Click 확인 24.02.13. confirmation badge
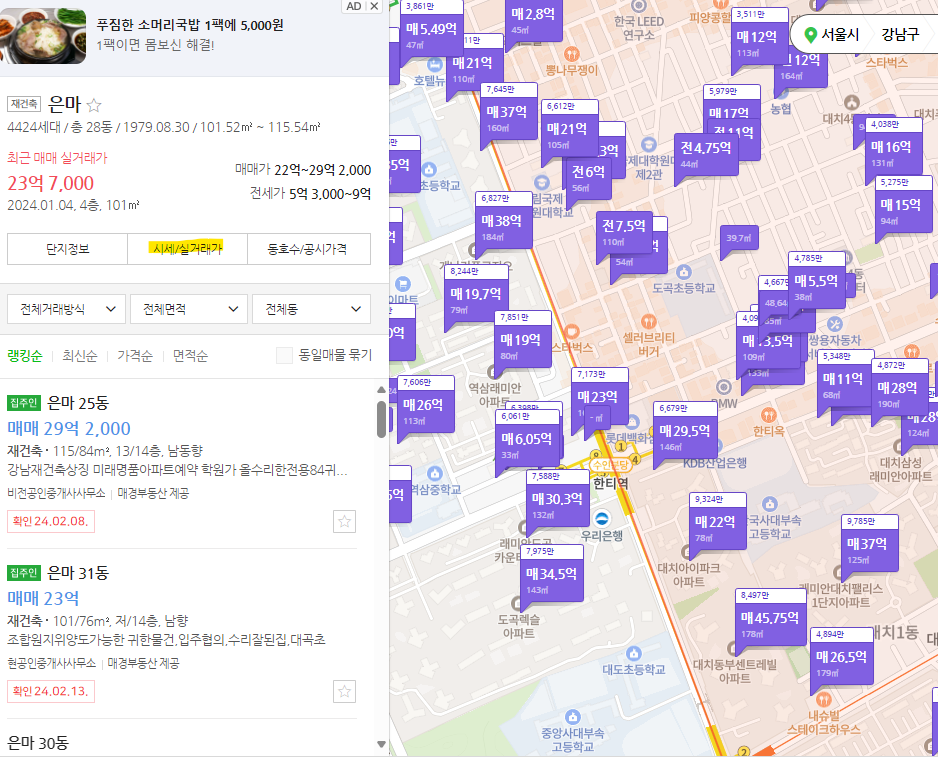This screenshot has height=757, width=938. 51,691
